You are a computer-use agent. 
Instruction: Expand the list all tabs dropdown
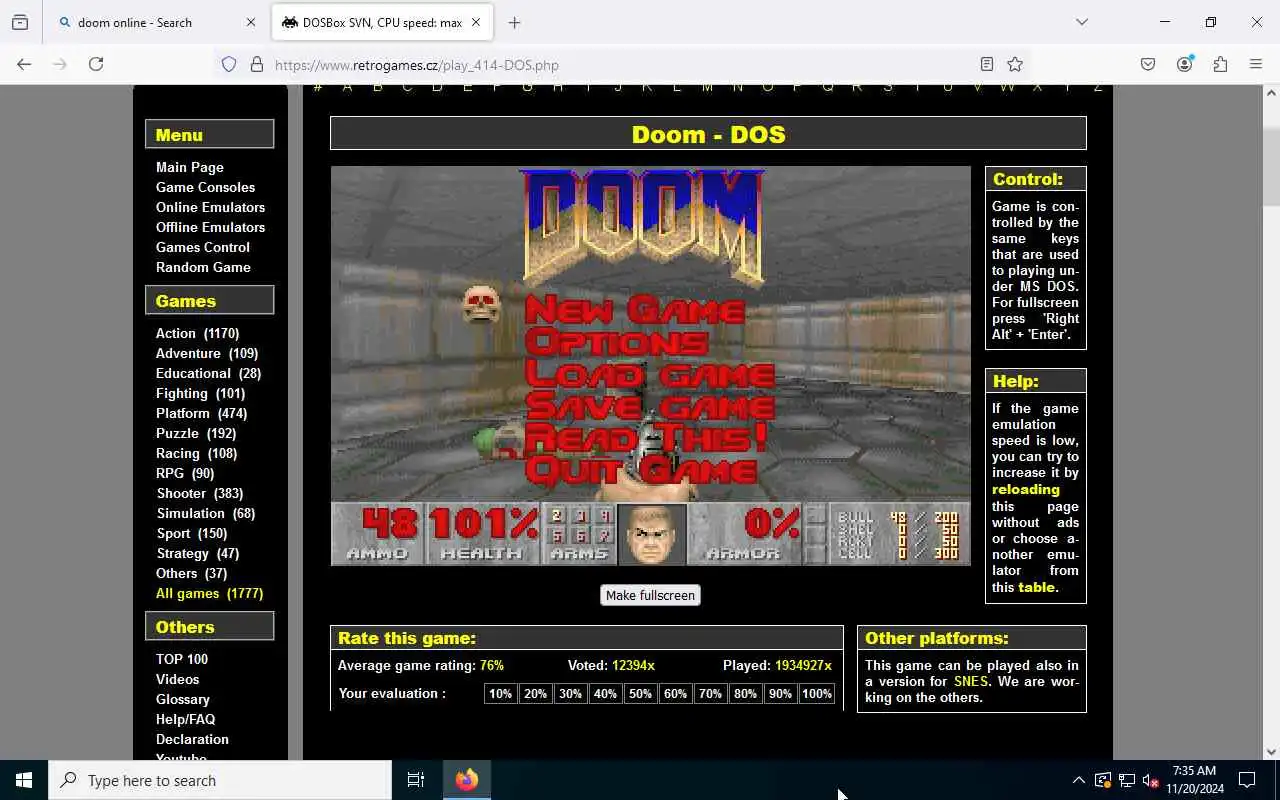[x=1081, y=22]
